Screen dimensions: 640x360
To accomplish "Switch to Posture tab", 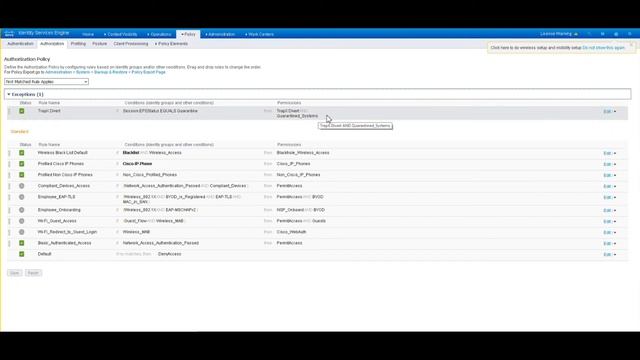I will [x=100, y=44].
